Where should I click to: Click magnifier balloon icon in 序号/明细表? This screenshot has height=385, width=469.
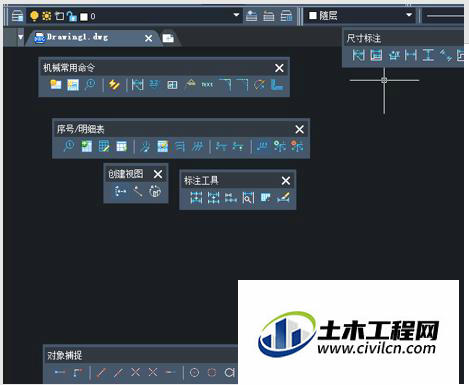[69, 146]
